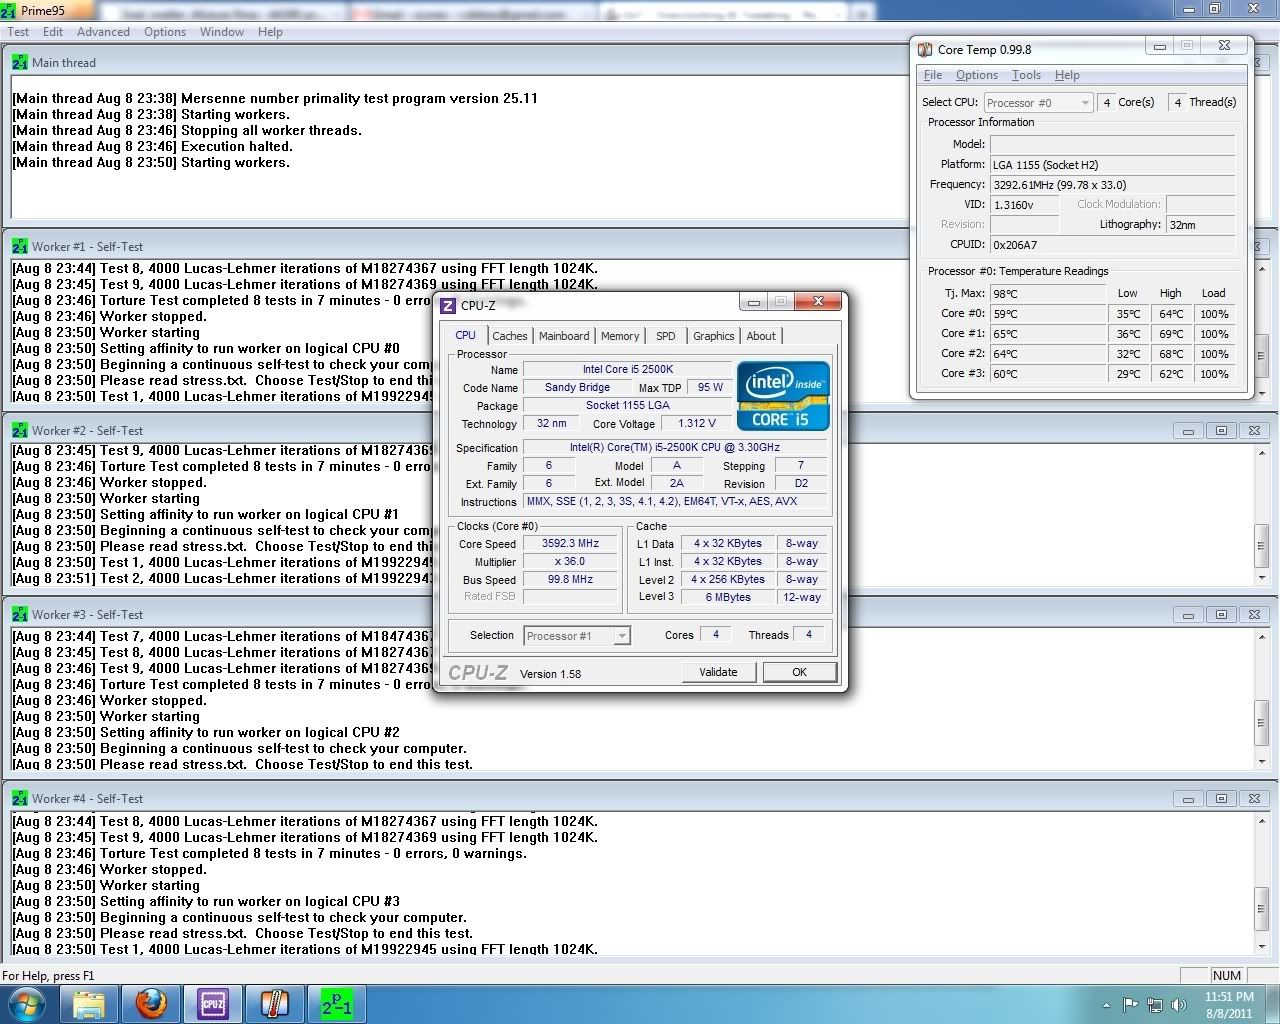Open the CPU-Z taskbar icon
Viewport: 1280px width, 1024px height.
[213, 1004]
